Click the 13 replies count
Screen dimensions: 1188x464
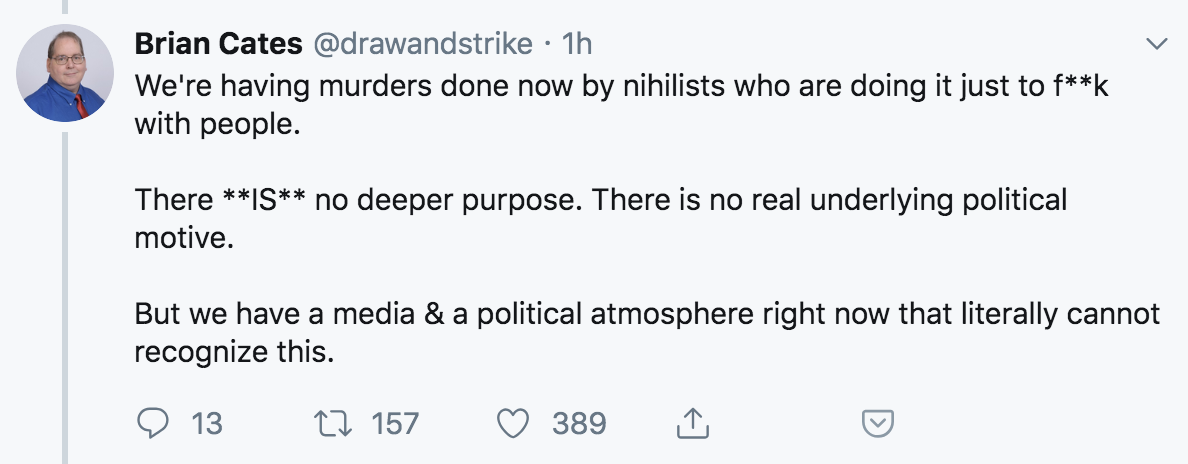pyautogui.click(x=206, y=424)
